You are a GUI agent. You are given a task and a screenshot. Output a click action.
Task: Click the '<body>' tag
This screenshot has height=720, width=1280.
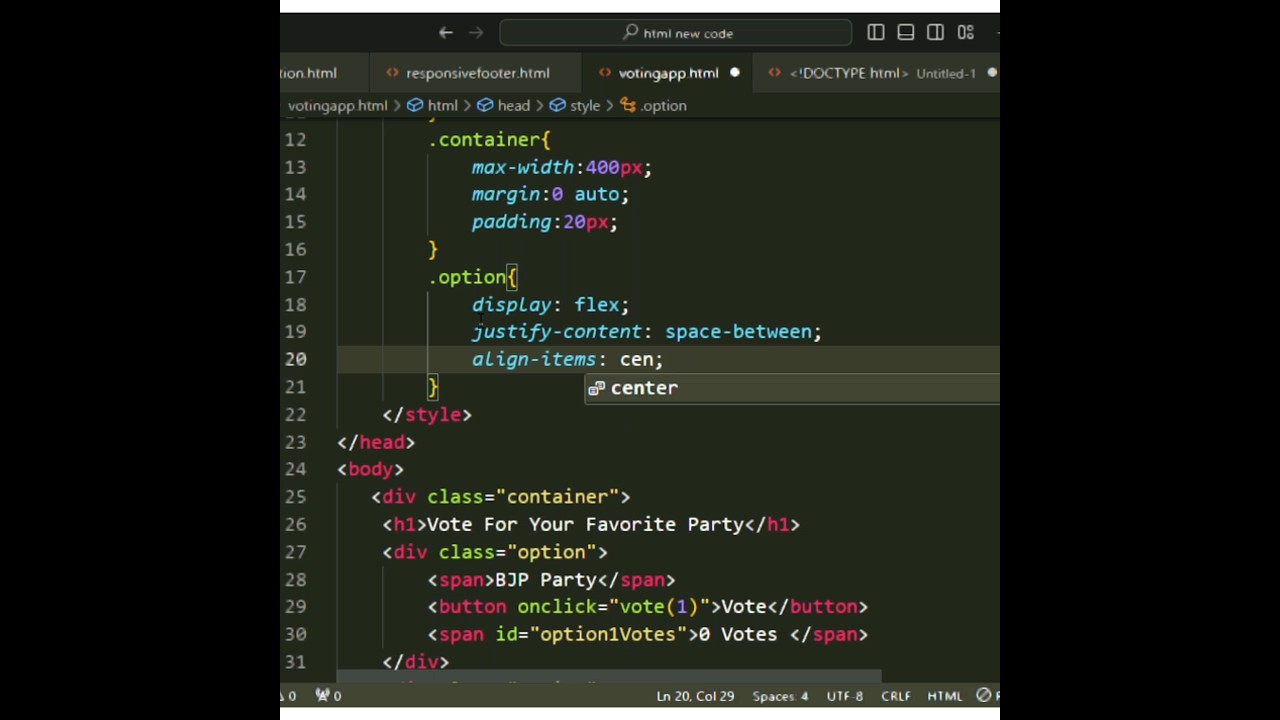[370, 469]
